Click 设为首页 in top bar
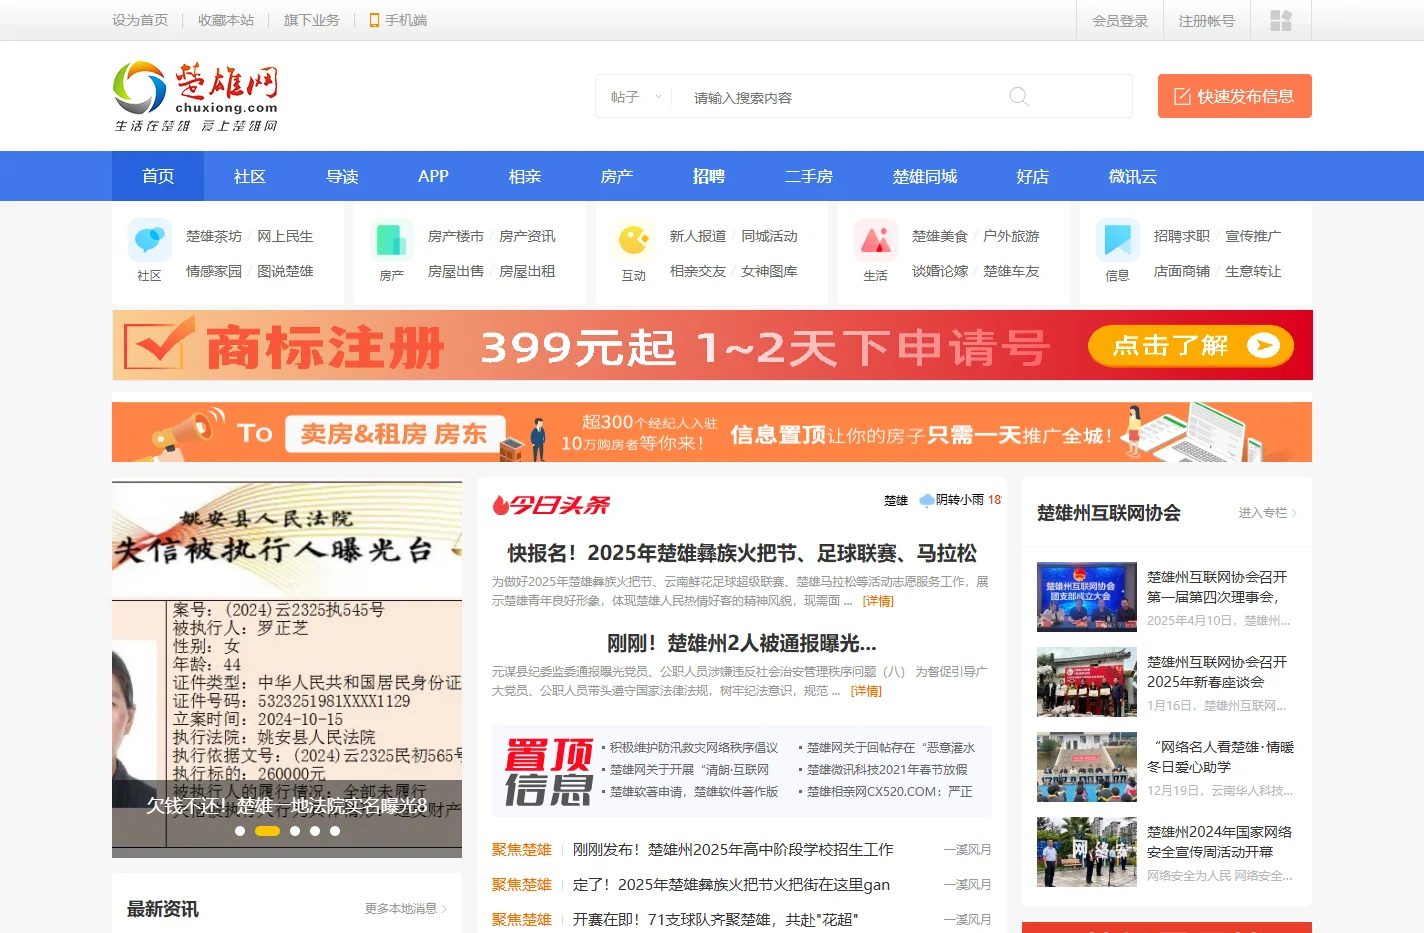Screen dimensions: 1424x933 140,20
